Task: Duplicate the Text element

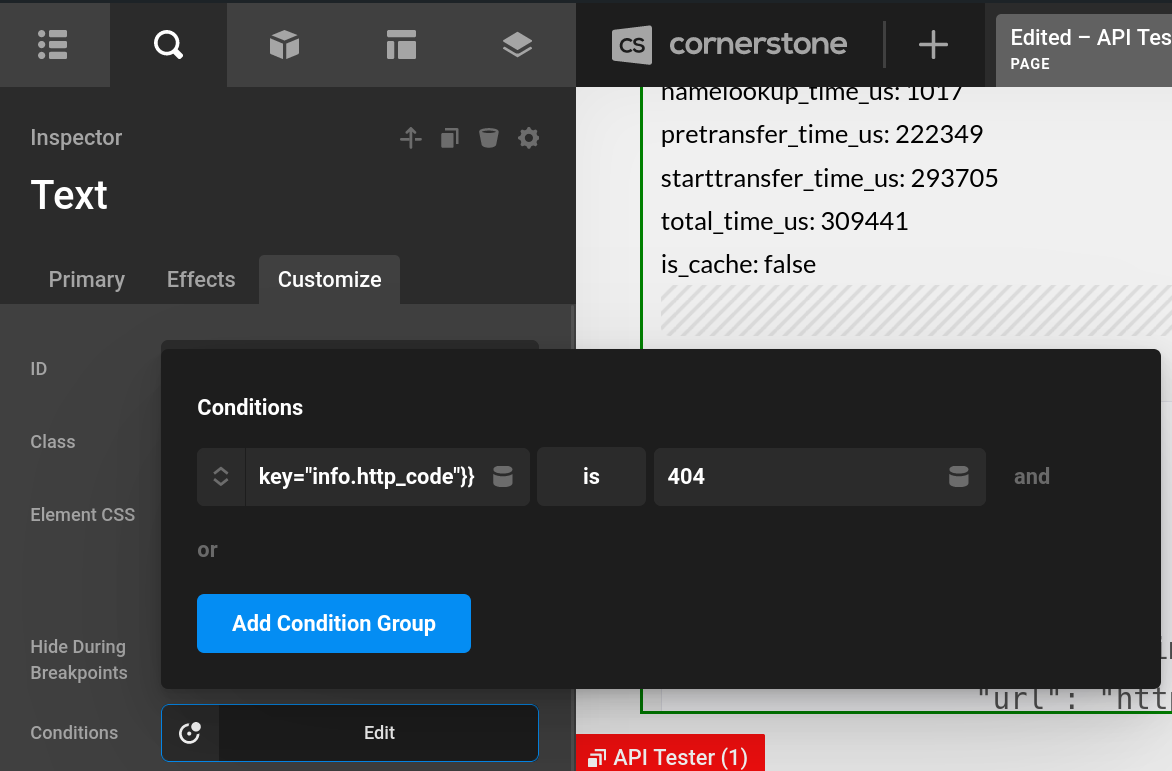Action: coord(449,138)
